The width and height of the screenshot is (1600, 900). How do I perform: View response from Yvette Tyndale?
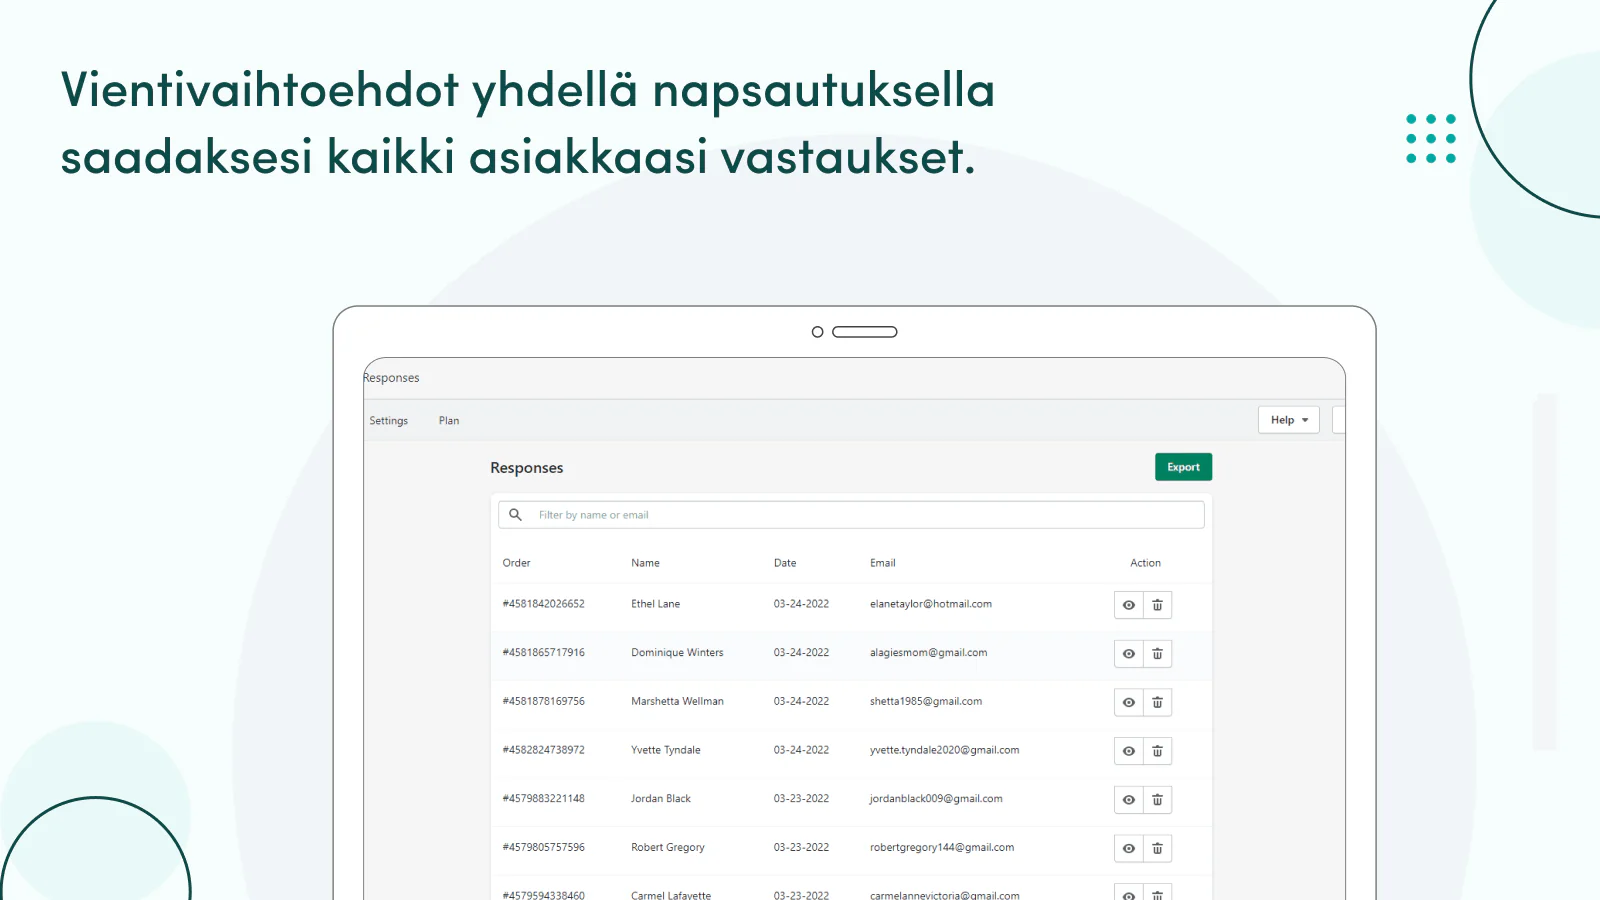click(1129, 751)
